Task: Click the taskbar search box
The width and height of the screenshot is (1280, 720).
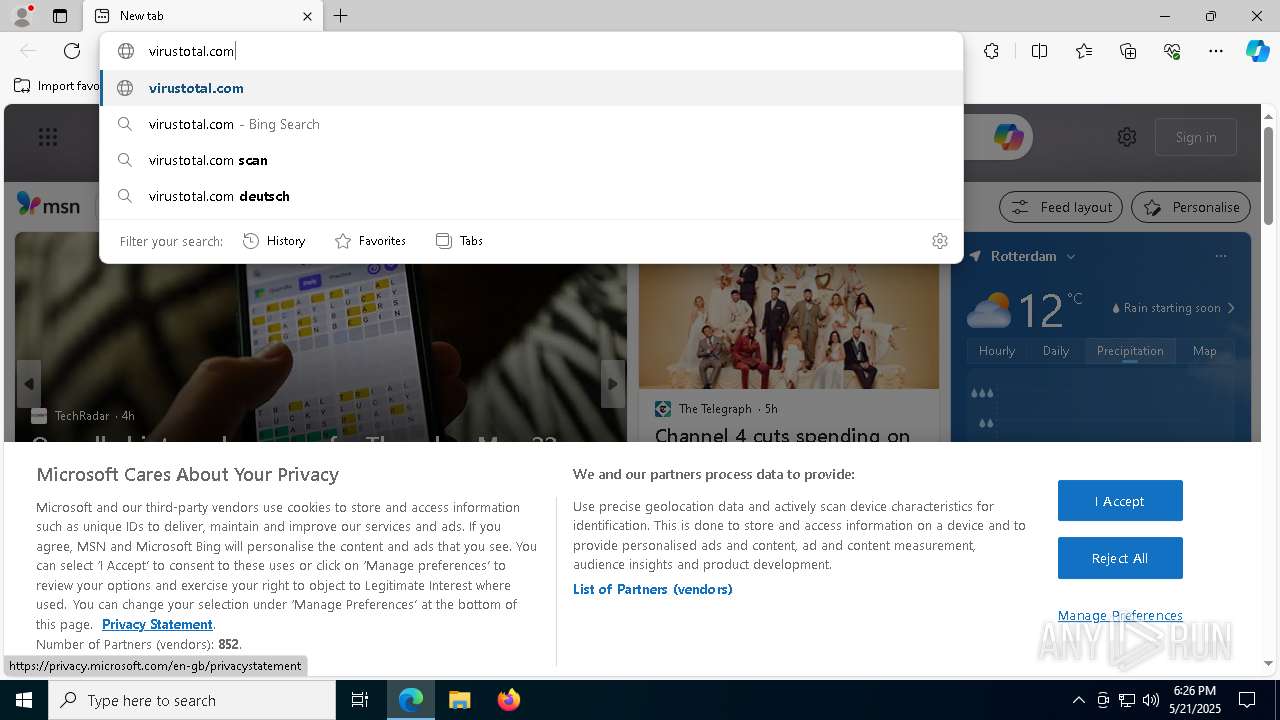Action: click(192, 700)
